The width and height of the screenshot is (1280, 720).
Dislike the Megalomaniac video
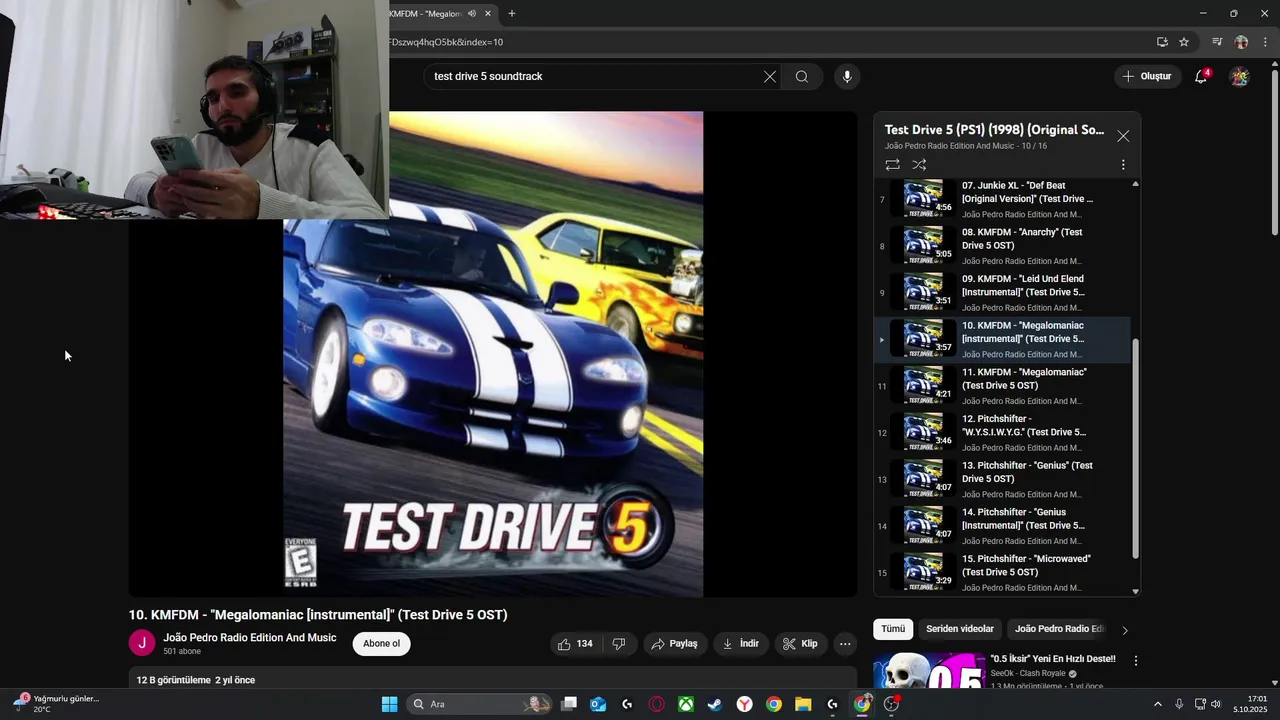pyautogui.click(x=619, y=644)
